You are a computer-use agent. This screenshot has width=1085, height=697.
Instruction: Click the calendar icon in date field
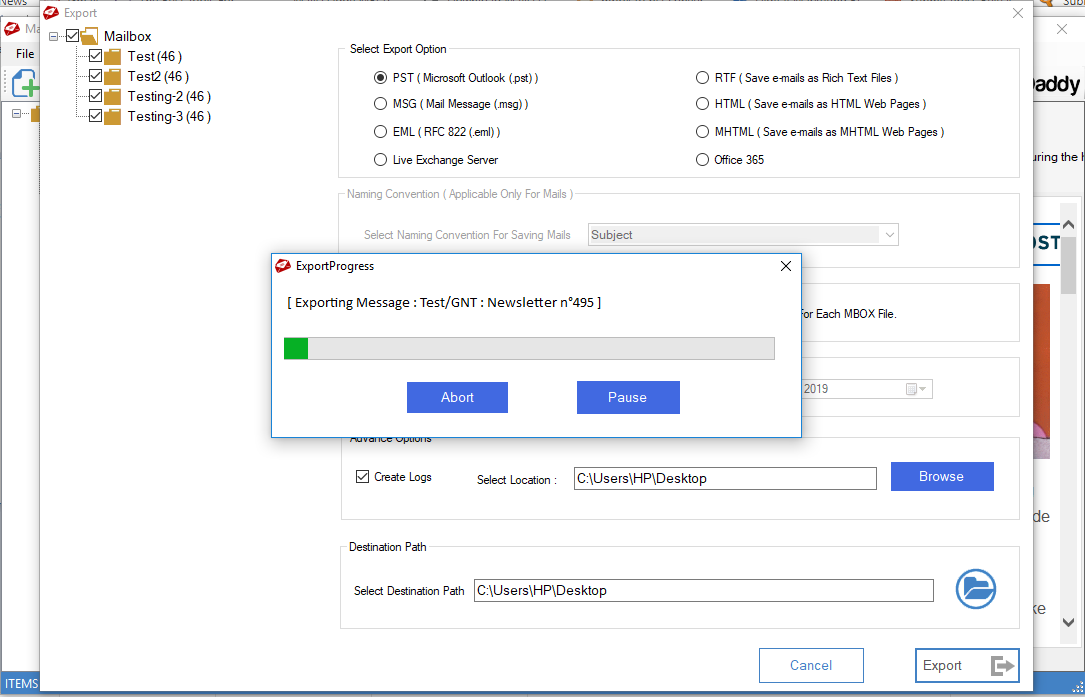pyautogui.click(x=912, y=389)
